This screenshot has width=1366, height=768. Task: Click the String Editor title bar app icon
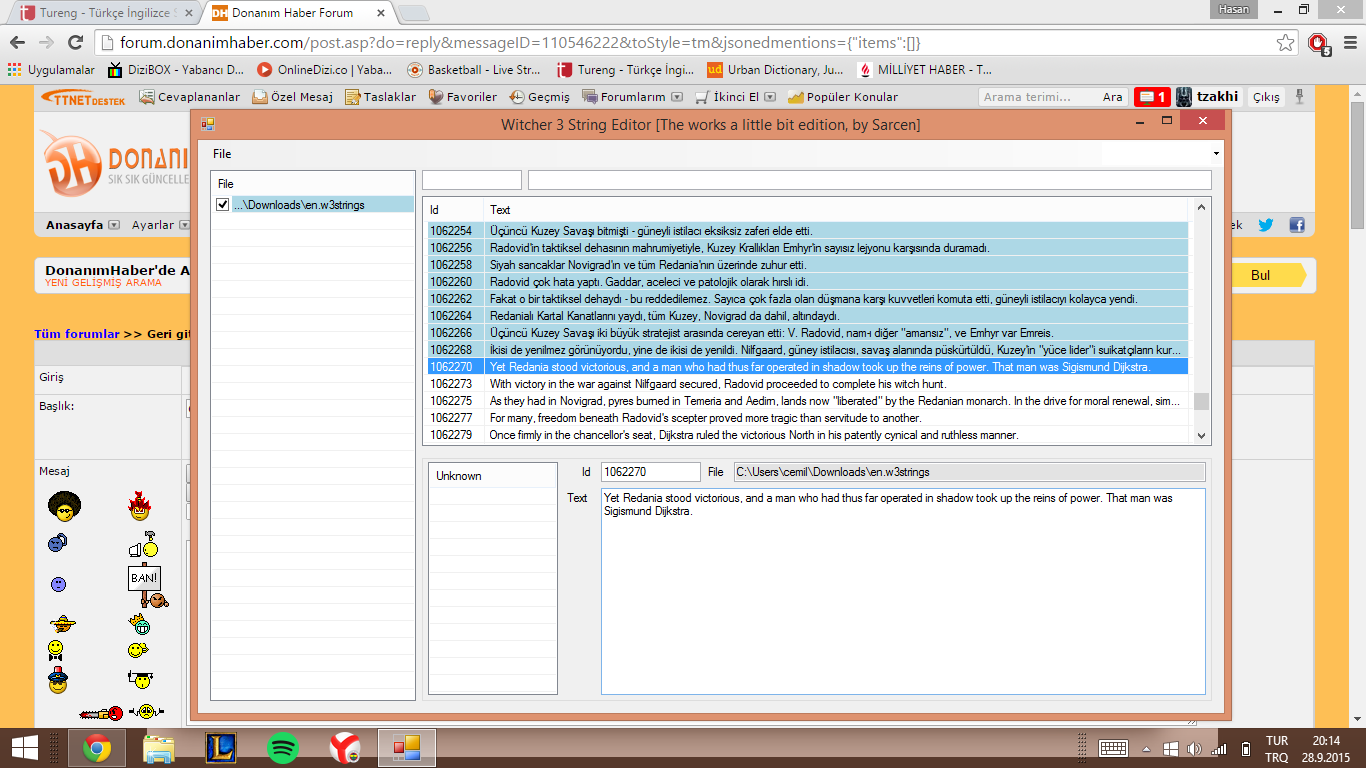pos(208,124)
